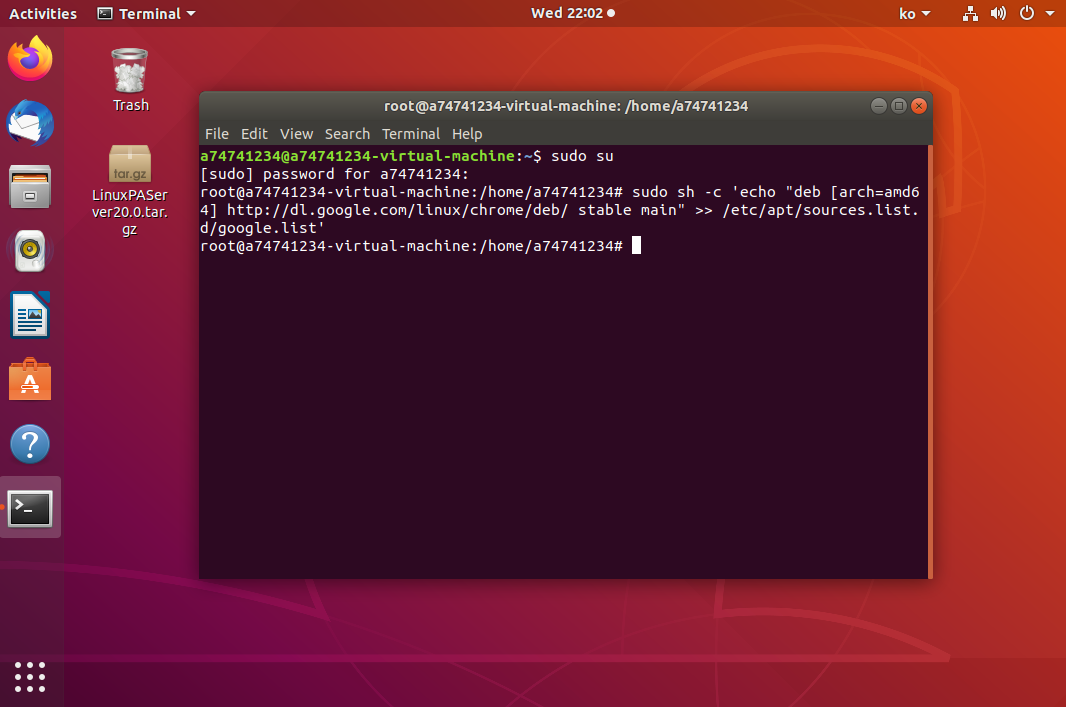Launch Firefox from the dock
The width and height of the screenshot is (1066, 707).
[30, 58]
